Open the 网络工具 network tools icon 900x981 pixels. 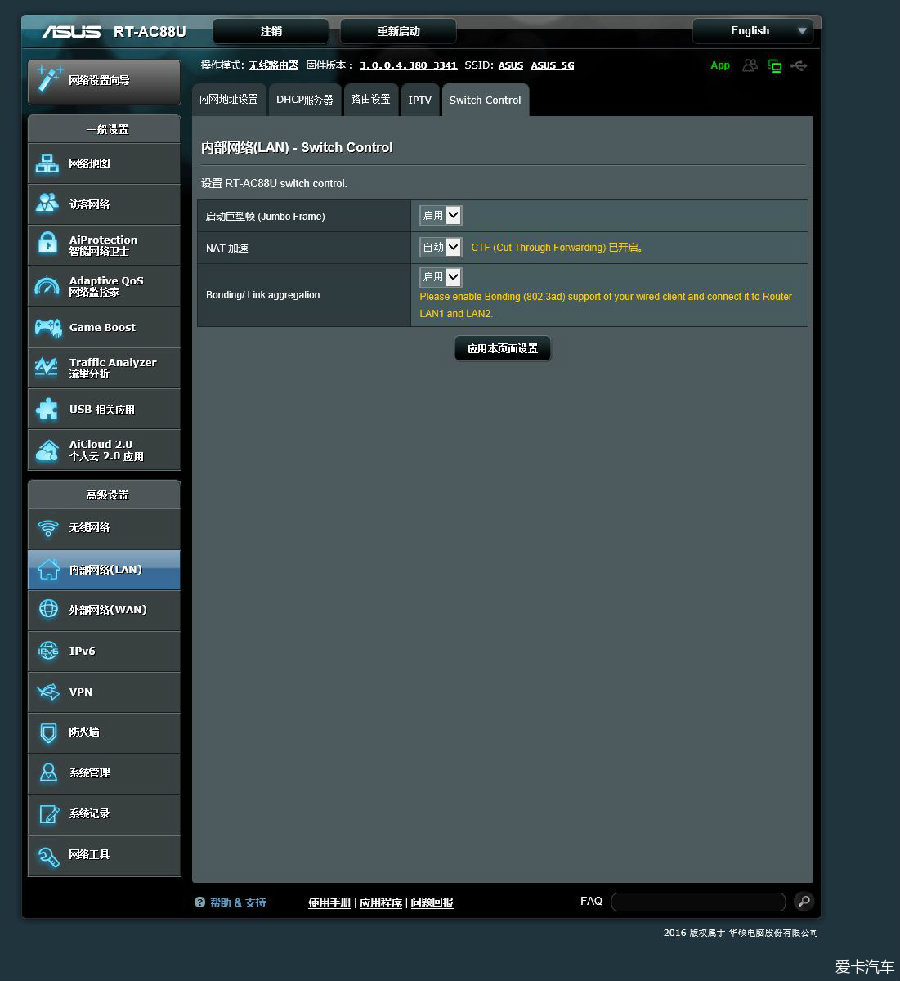click(x=49, y=855)
